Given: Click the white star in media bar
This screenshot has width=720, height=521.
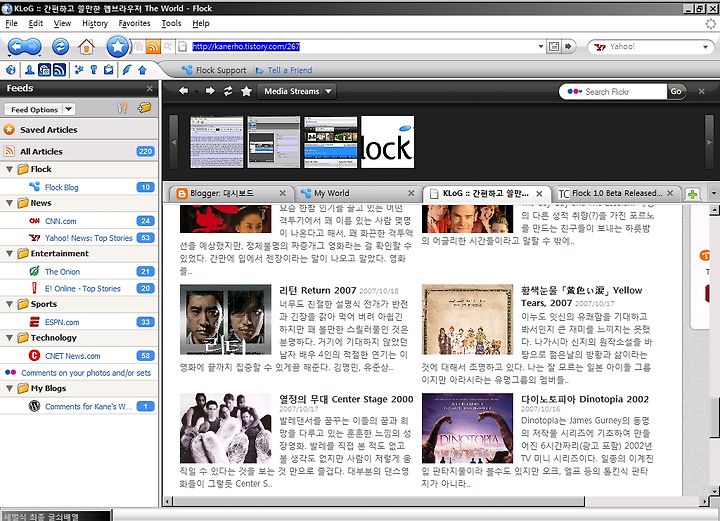Looking at the screenshot, I should (247, 91).
